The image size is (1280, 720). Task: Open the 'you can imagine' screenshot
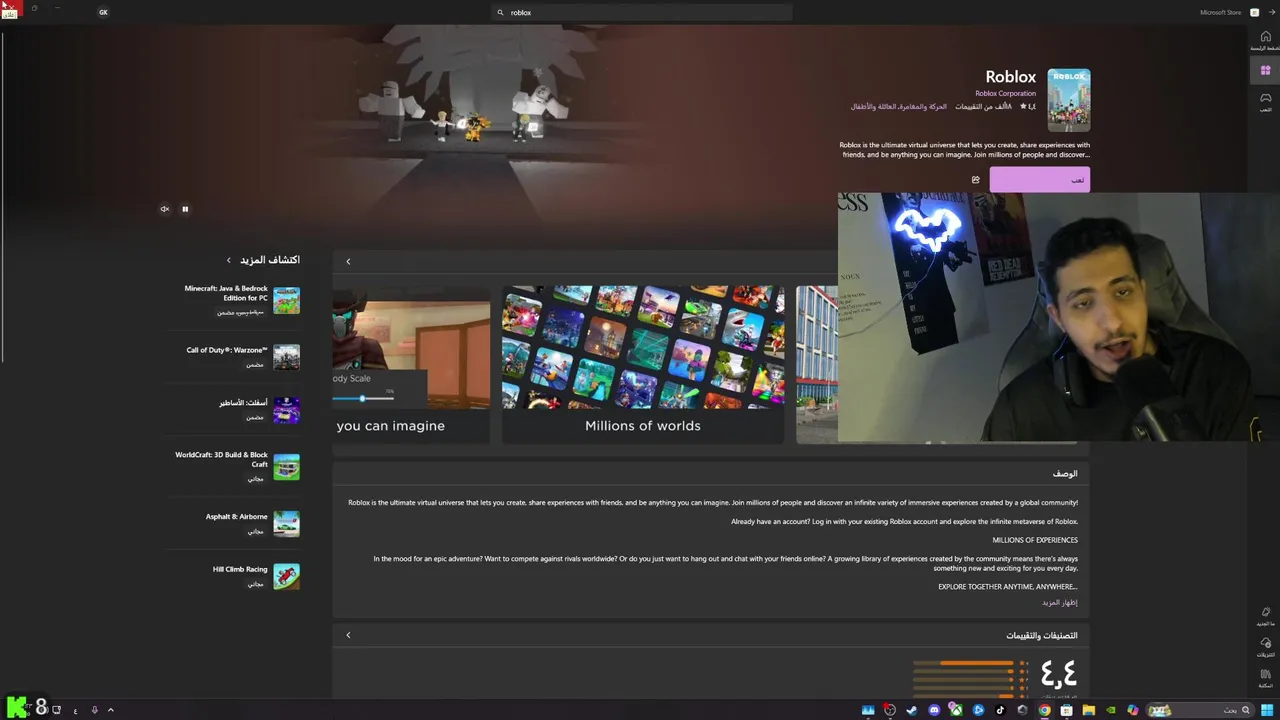click(411, 364)
